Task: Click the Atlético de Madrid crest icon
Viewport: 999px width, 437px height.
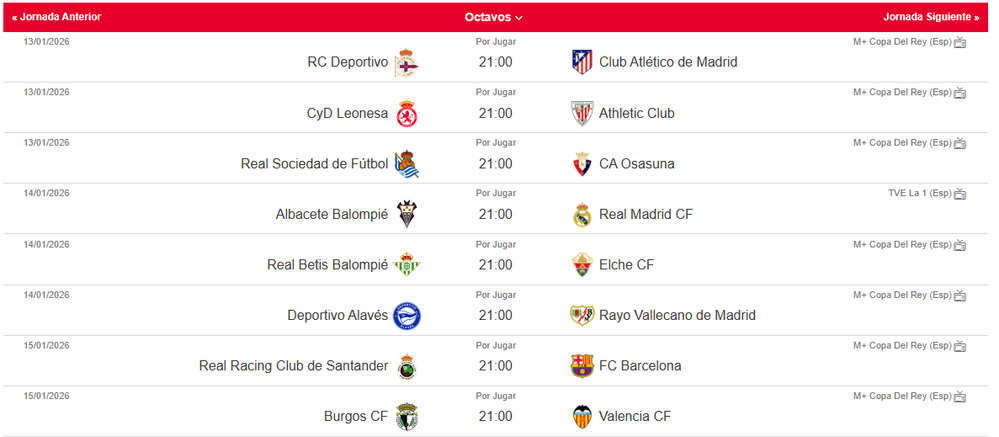Action: tap(582, 62)
